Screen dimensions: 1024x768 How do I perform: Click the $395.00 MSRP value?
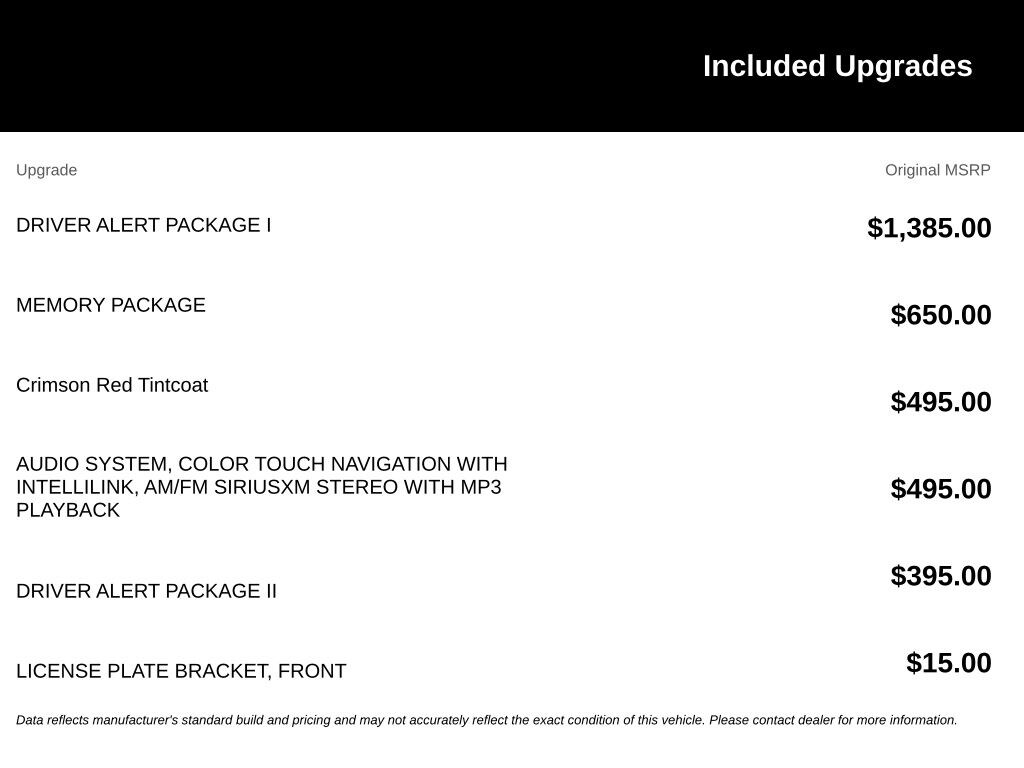(x=940, y=575)
